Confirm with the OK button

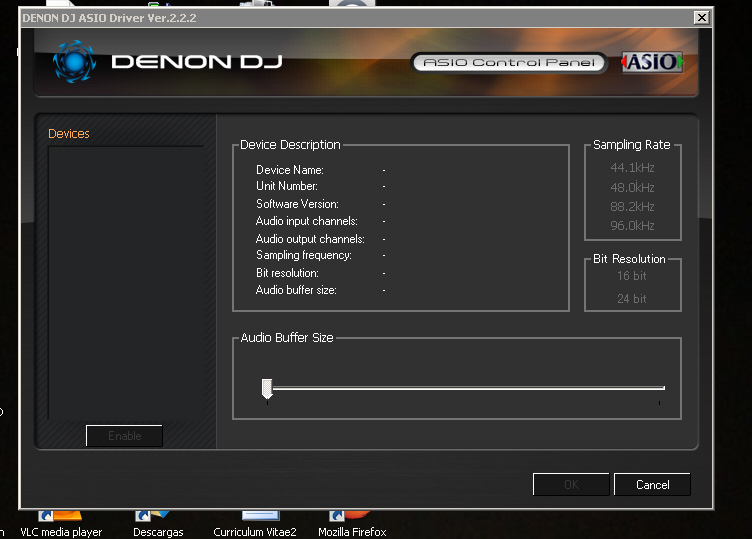point(571,485)
